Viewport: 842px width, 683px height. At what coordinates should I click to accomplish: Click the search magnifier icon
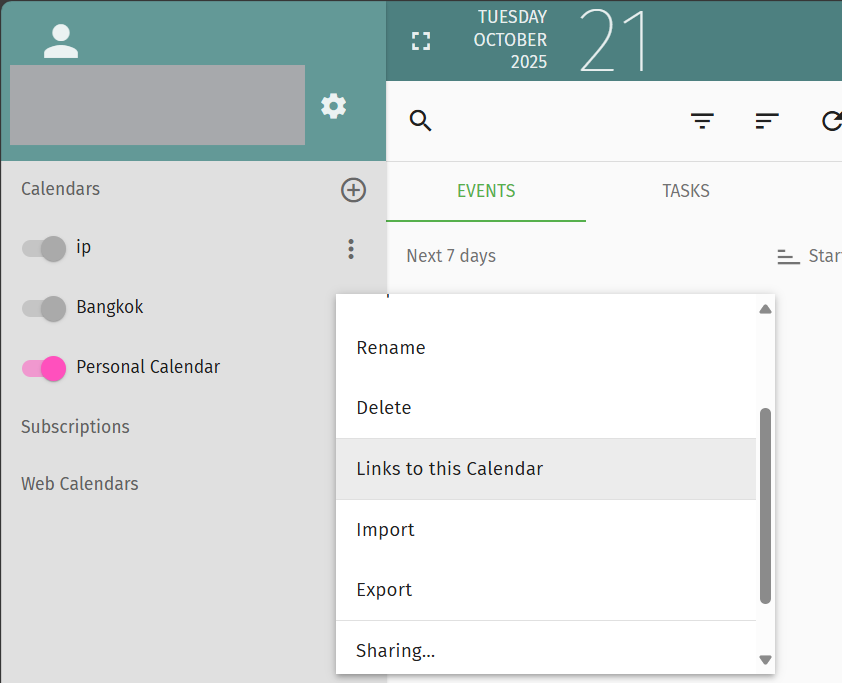[421, 121]
